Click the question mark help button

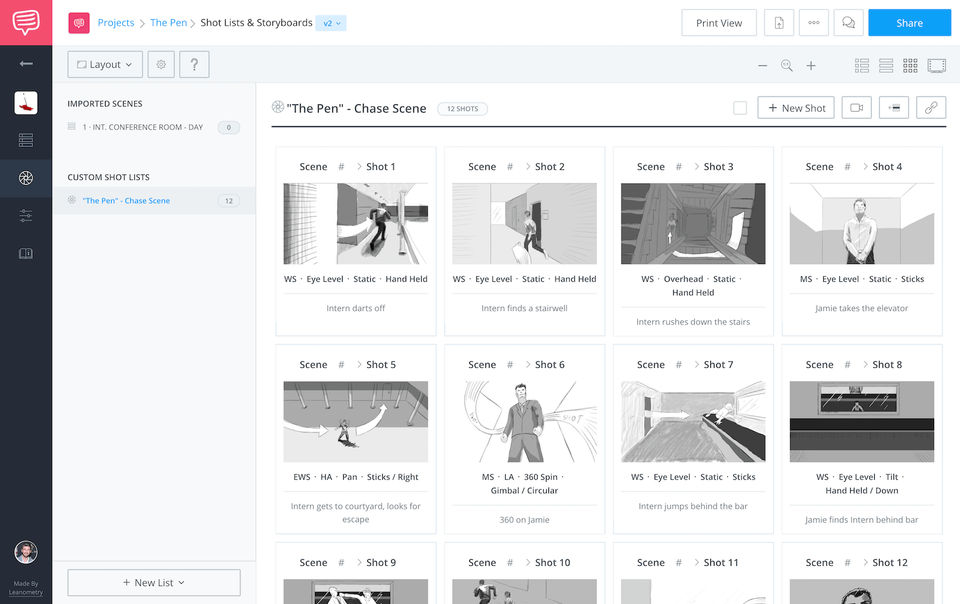coord(194,64)
